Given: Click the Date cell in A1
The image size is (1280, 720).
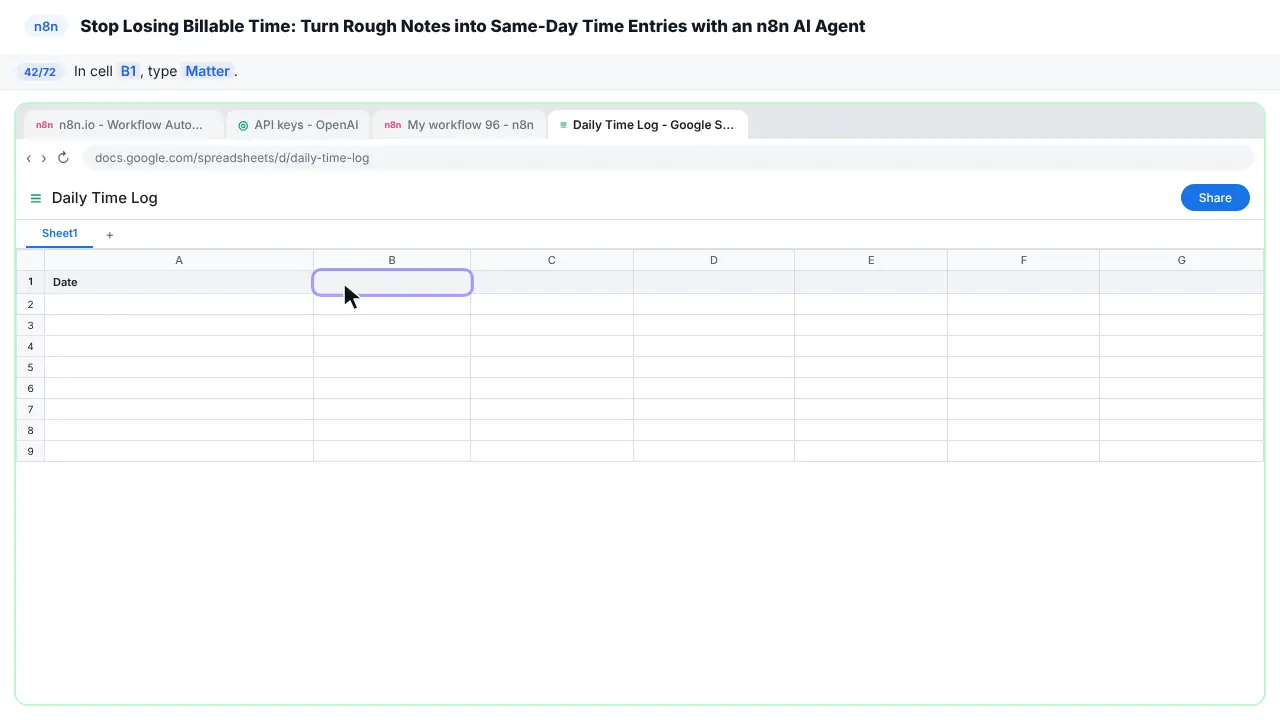Looking at the screenshot, I should (179, 282).
